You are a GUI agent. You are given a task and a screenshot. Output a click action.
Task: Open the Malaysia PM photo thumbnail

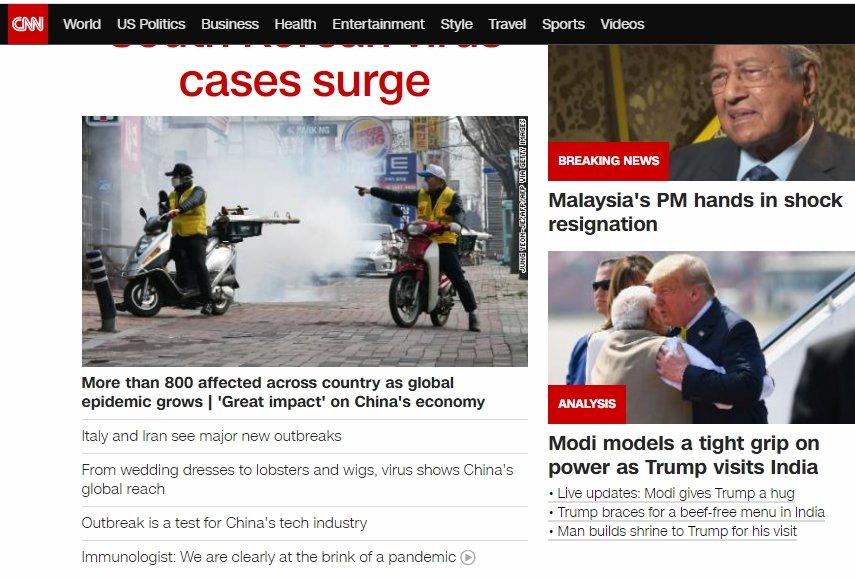tap(701, 112)
